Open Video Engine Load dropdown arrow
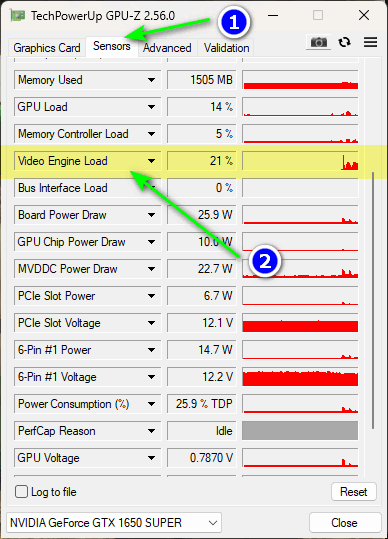The width and height of the screenshot is (388, 539). pyautogui.click(x=151, y=161)
